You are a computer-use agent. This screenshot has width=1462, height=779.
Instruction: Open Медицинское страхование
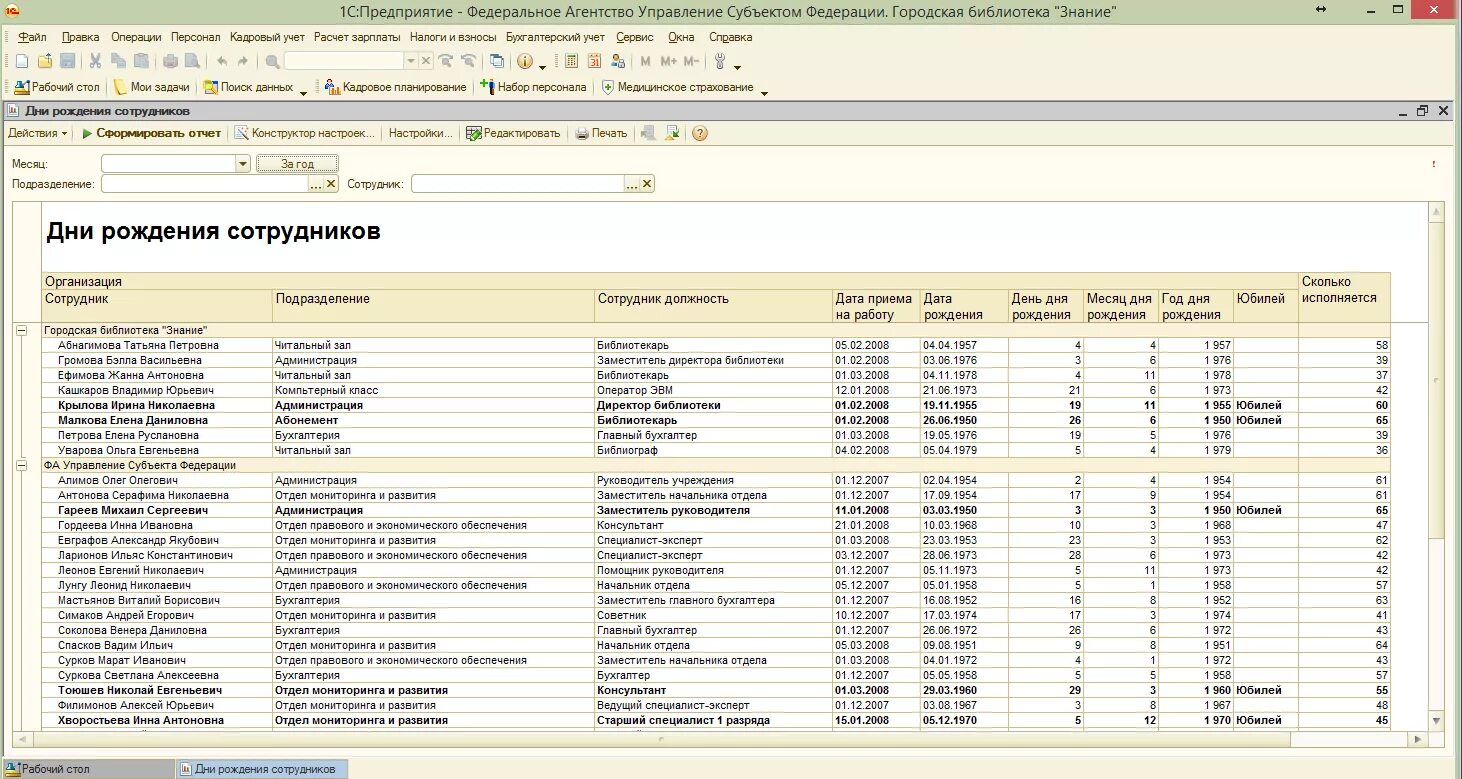(677, 87)
